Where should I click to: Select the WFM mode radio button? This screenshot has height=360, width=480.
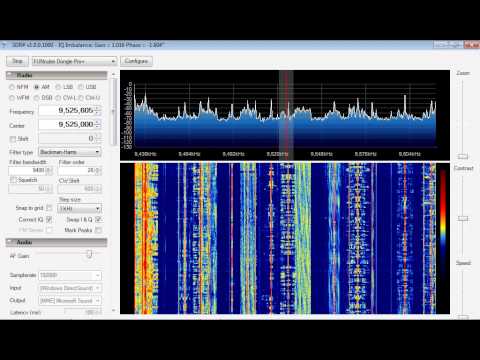12,98
